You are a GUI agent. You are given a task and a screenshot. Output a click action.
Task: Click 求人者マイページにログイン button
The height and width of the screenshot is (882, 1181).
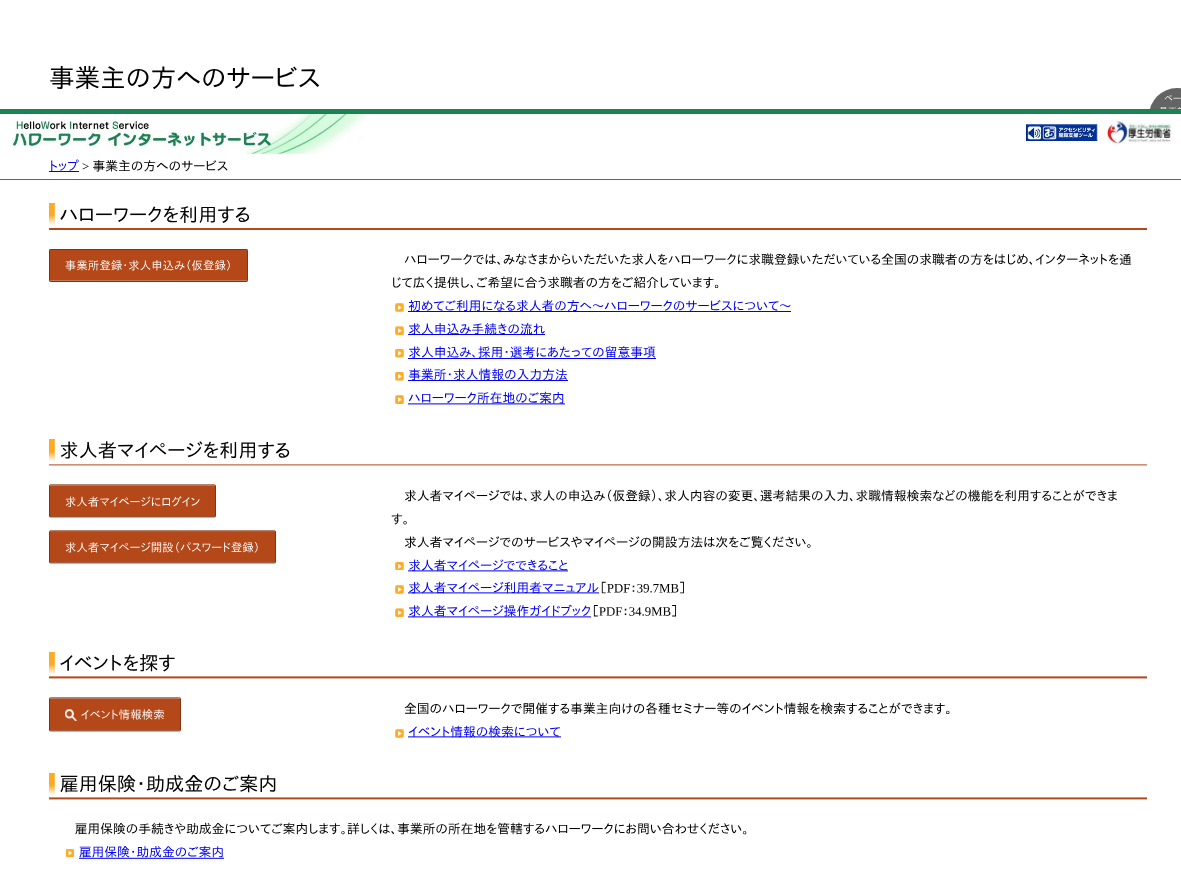pyautogui.click(x=133, y=501)
